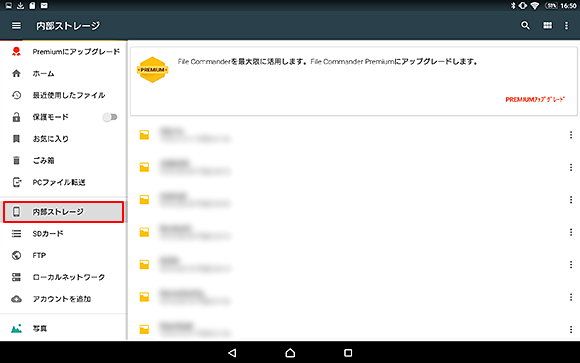This screenshot has width=580, height=363.
Task: Select アカウントを追加
Action: tap(64, 299)
